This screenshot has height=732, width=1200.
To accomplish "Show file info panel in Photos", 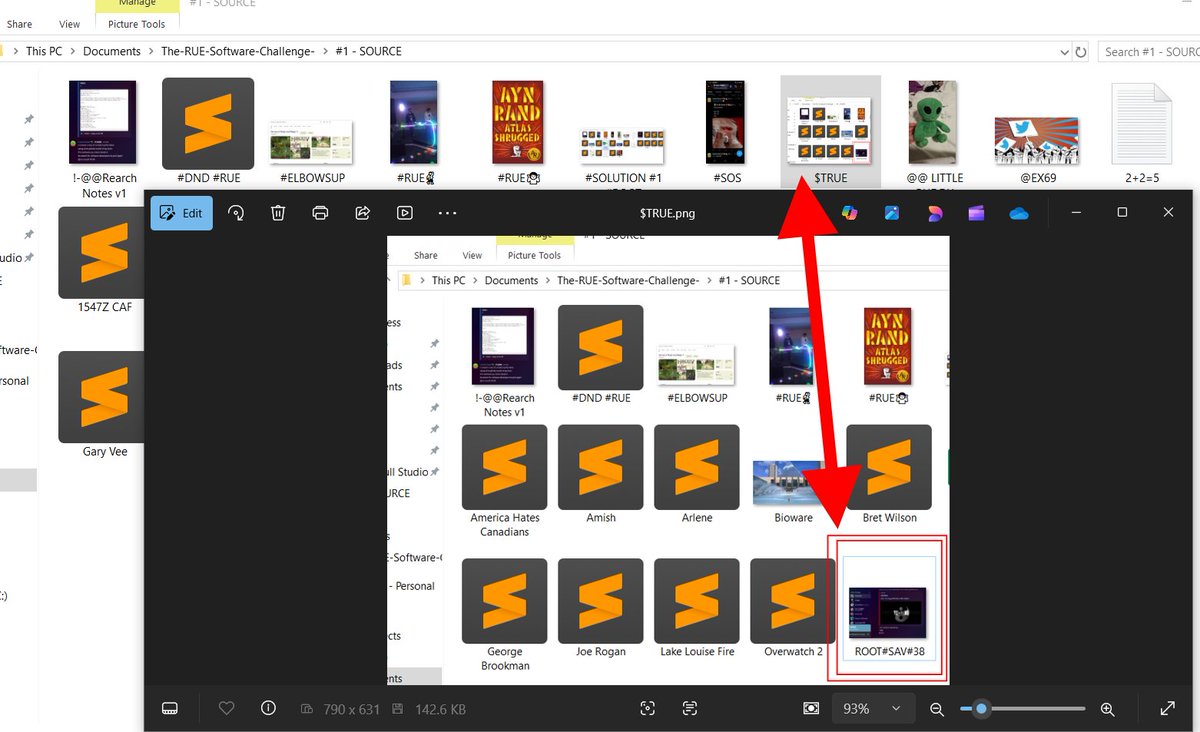I will click(x=268, y=708).
